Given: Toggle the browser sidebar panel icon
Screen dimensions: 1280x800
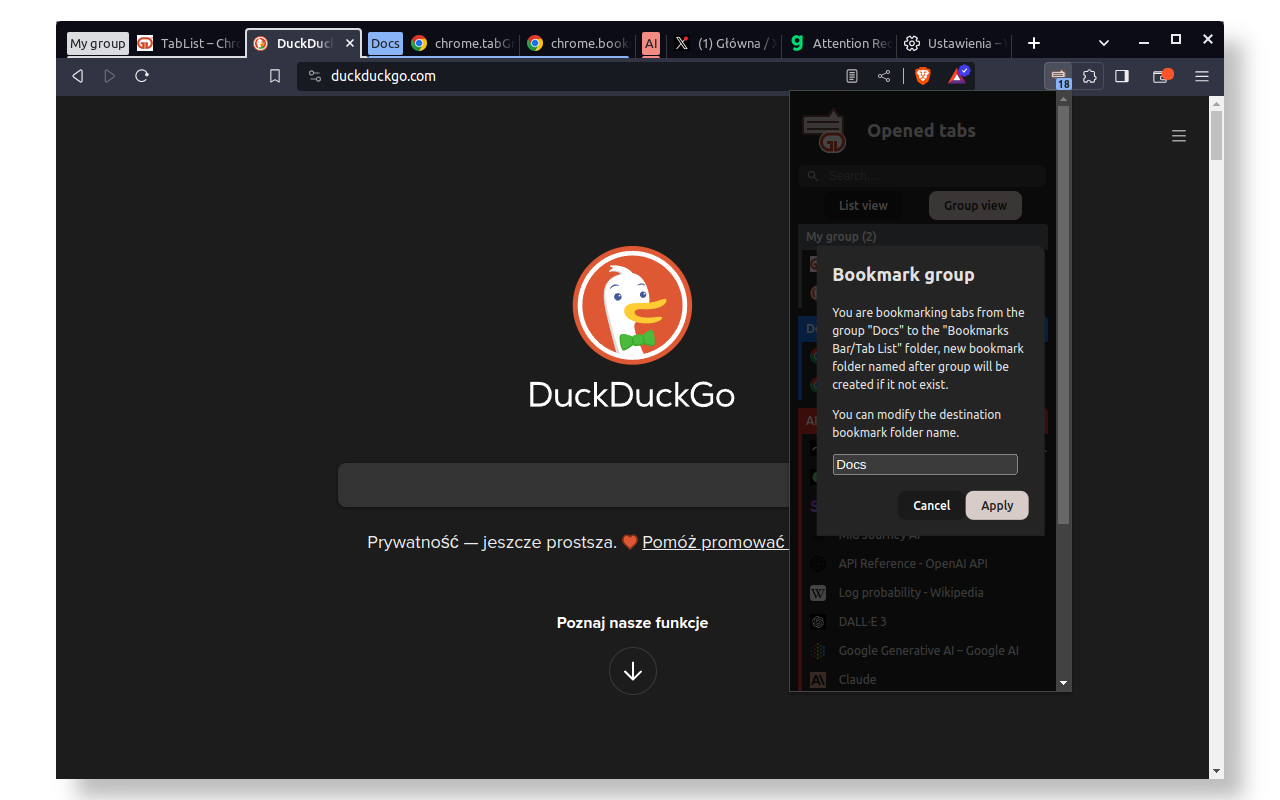Looking at the screenshot, I should [x=1122, y=76].
